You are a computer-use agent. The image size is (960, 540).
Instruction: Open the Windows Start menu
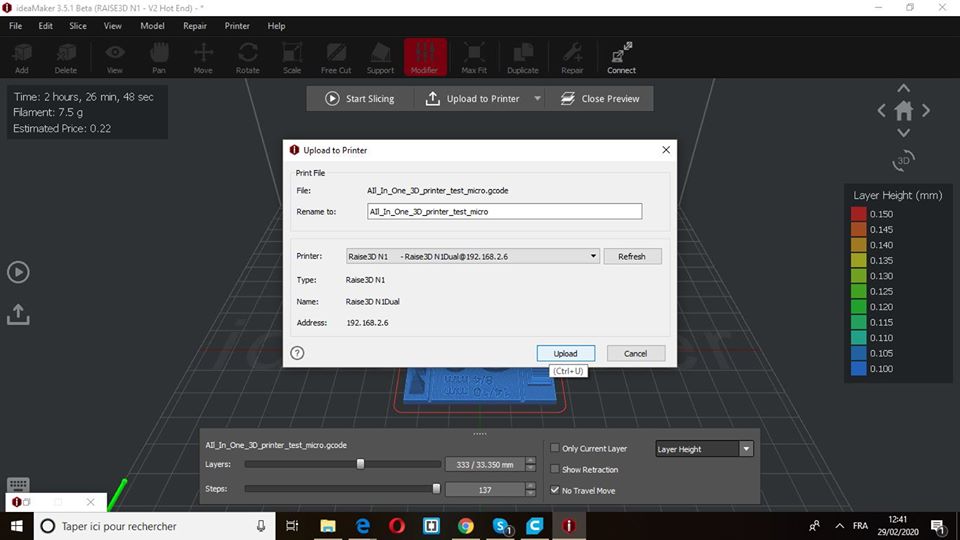pyautogui.click(x=17, y=526)
